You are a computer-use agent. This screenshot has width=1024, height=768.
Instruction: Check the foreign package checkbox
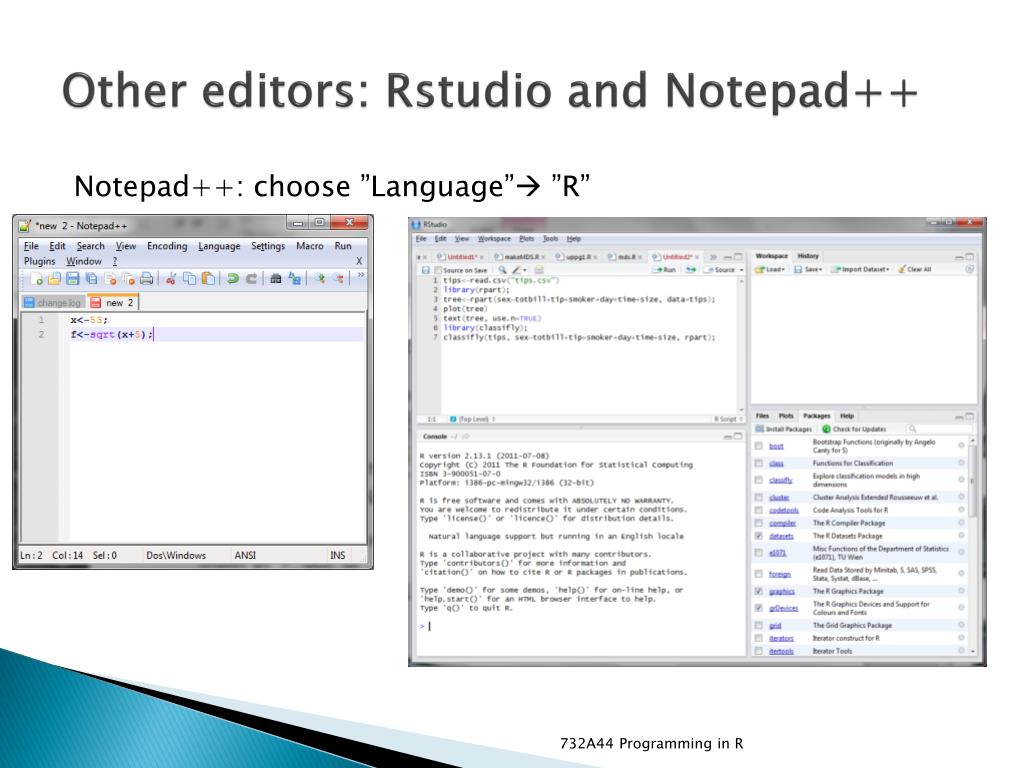[x=759, y=574]
